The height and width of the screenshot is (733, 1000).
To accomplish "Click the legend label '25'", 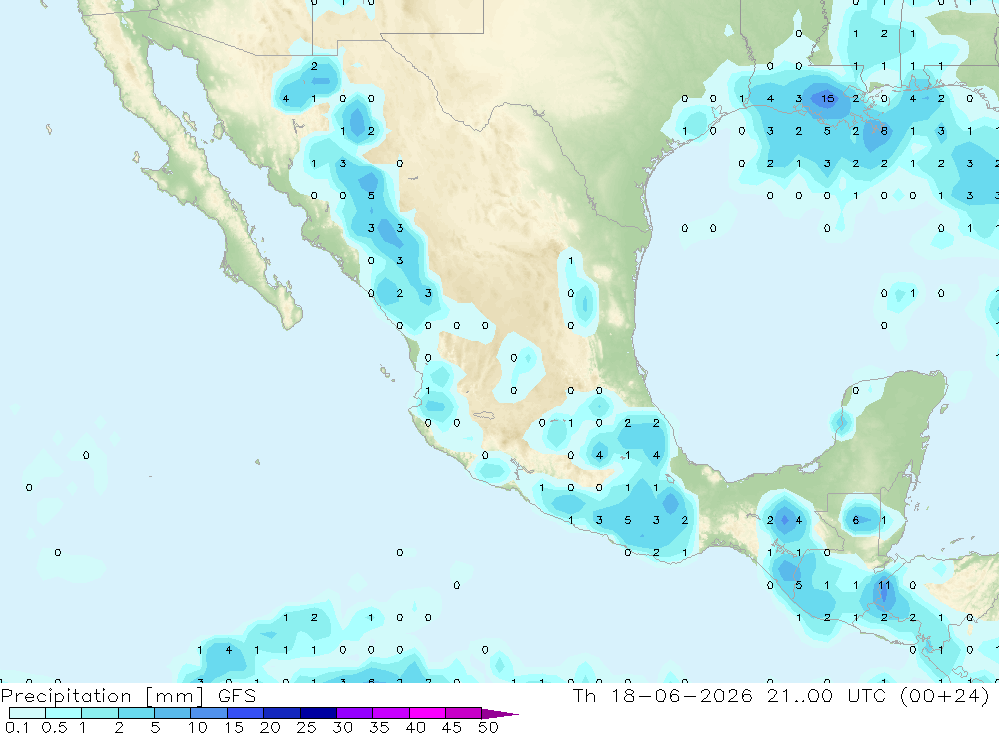I will (x=306, y=727).
